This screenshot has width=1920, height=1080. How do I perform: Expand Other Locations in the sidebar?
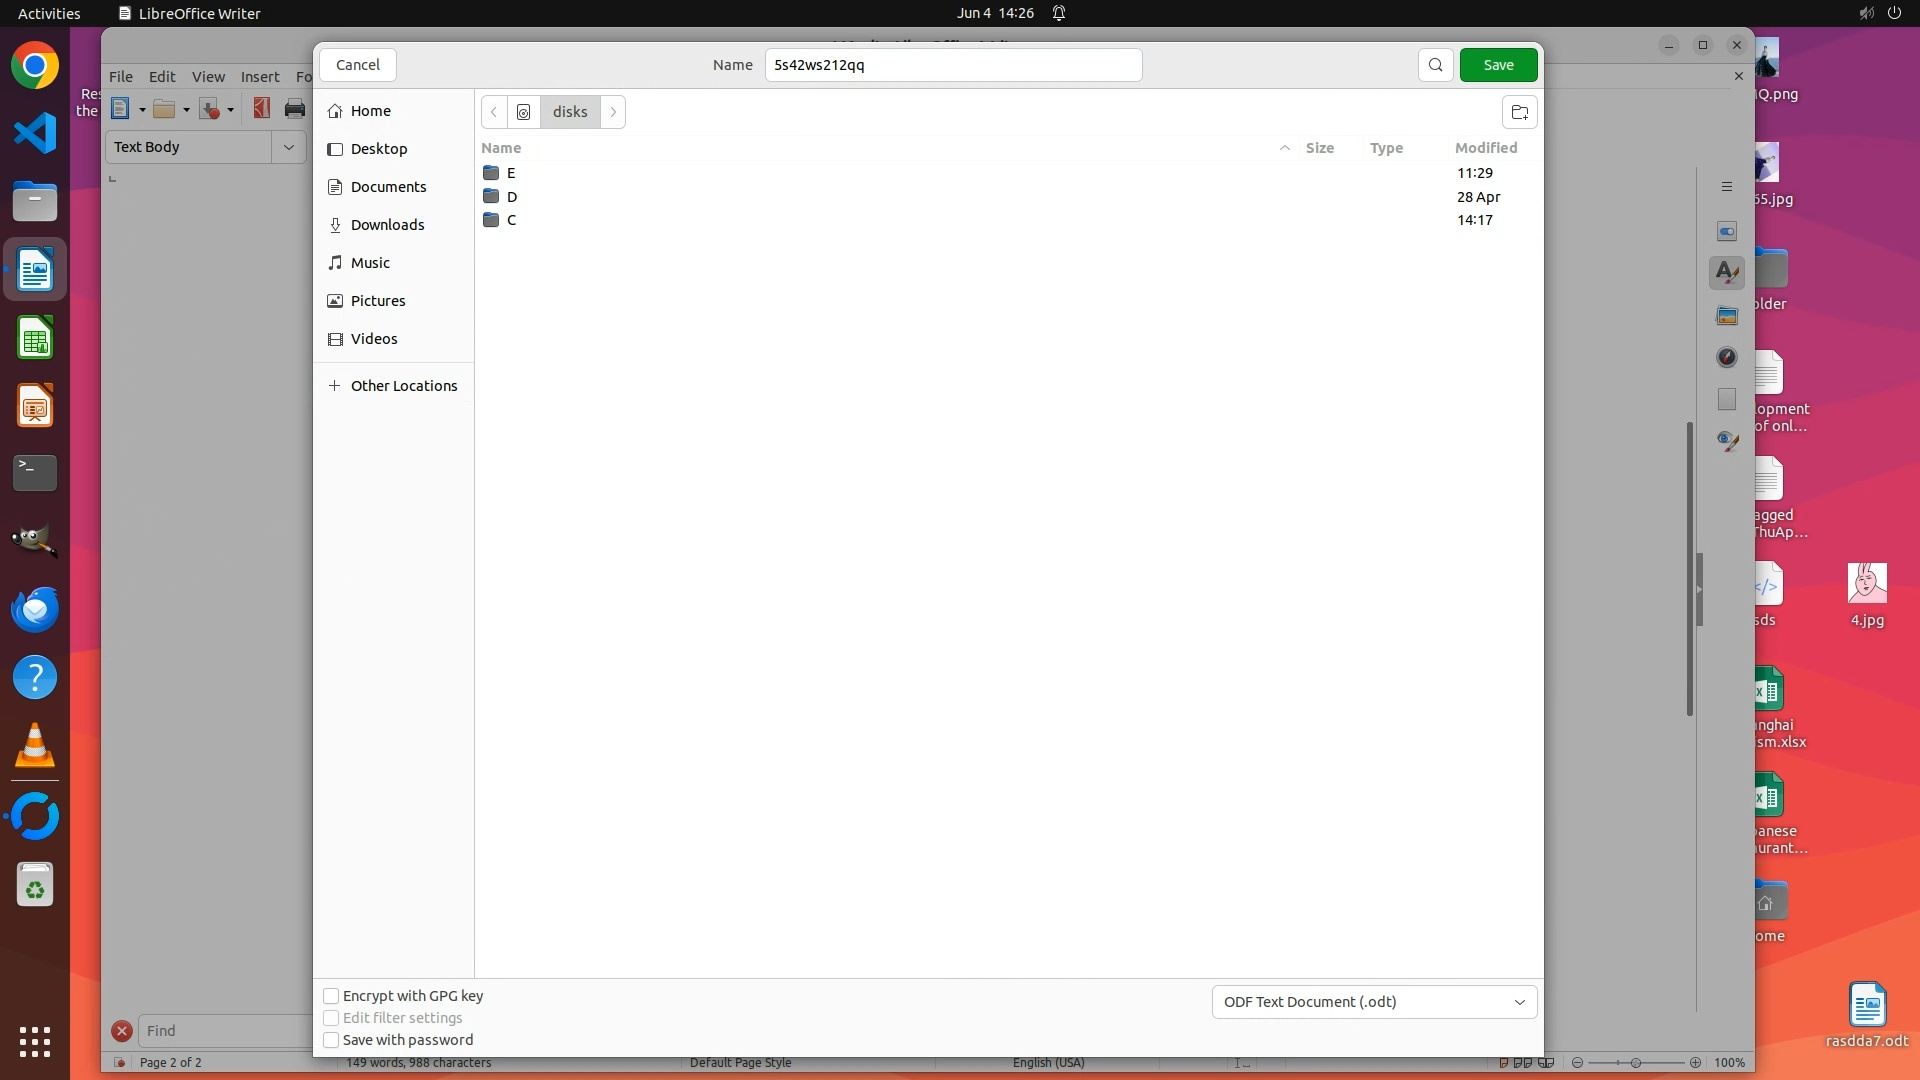pyautogui.click(x=403, y=386)
